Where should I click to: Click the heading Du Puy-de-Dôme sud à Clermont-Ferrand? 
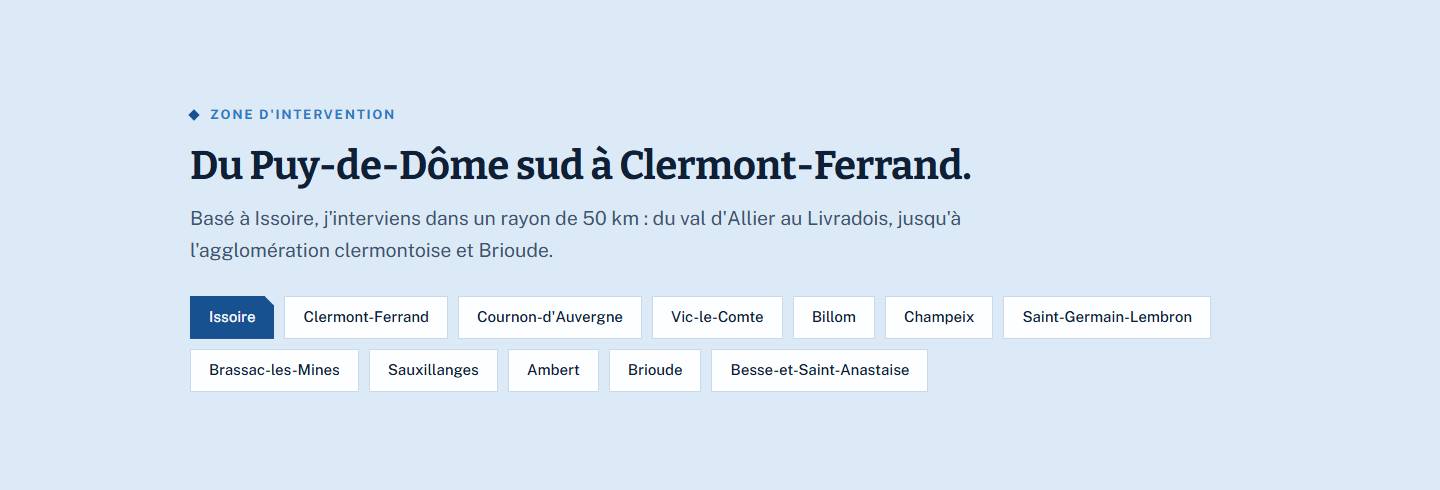pyautogui.click(x=580, y=166)
